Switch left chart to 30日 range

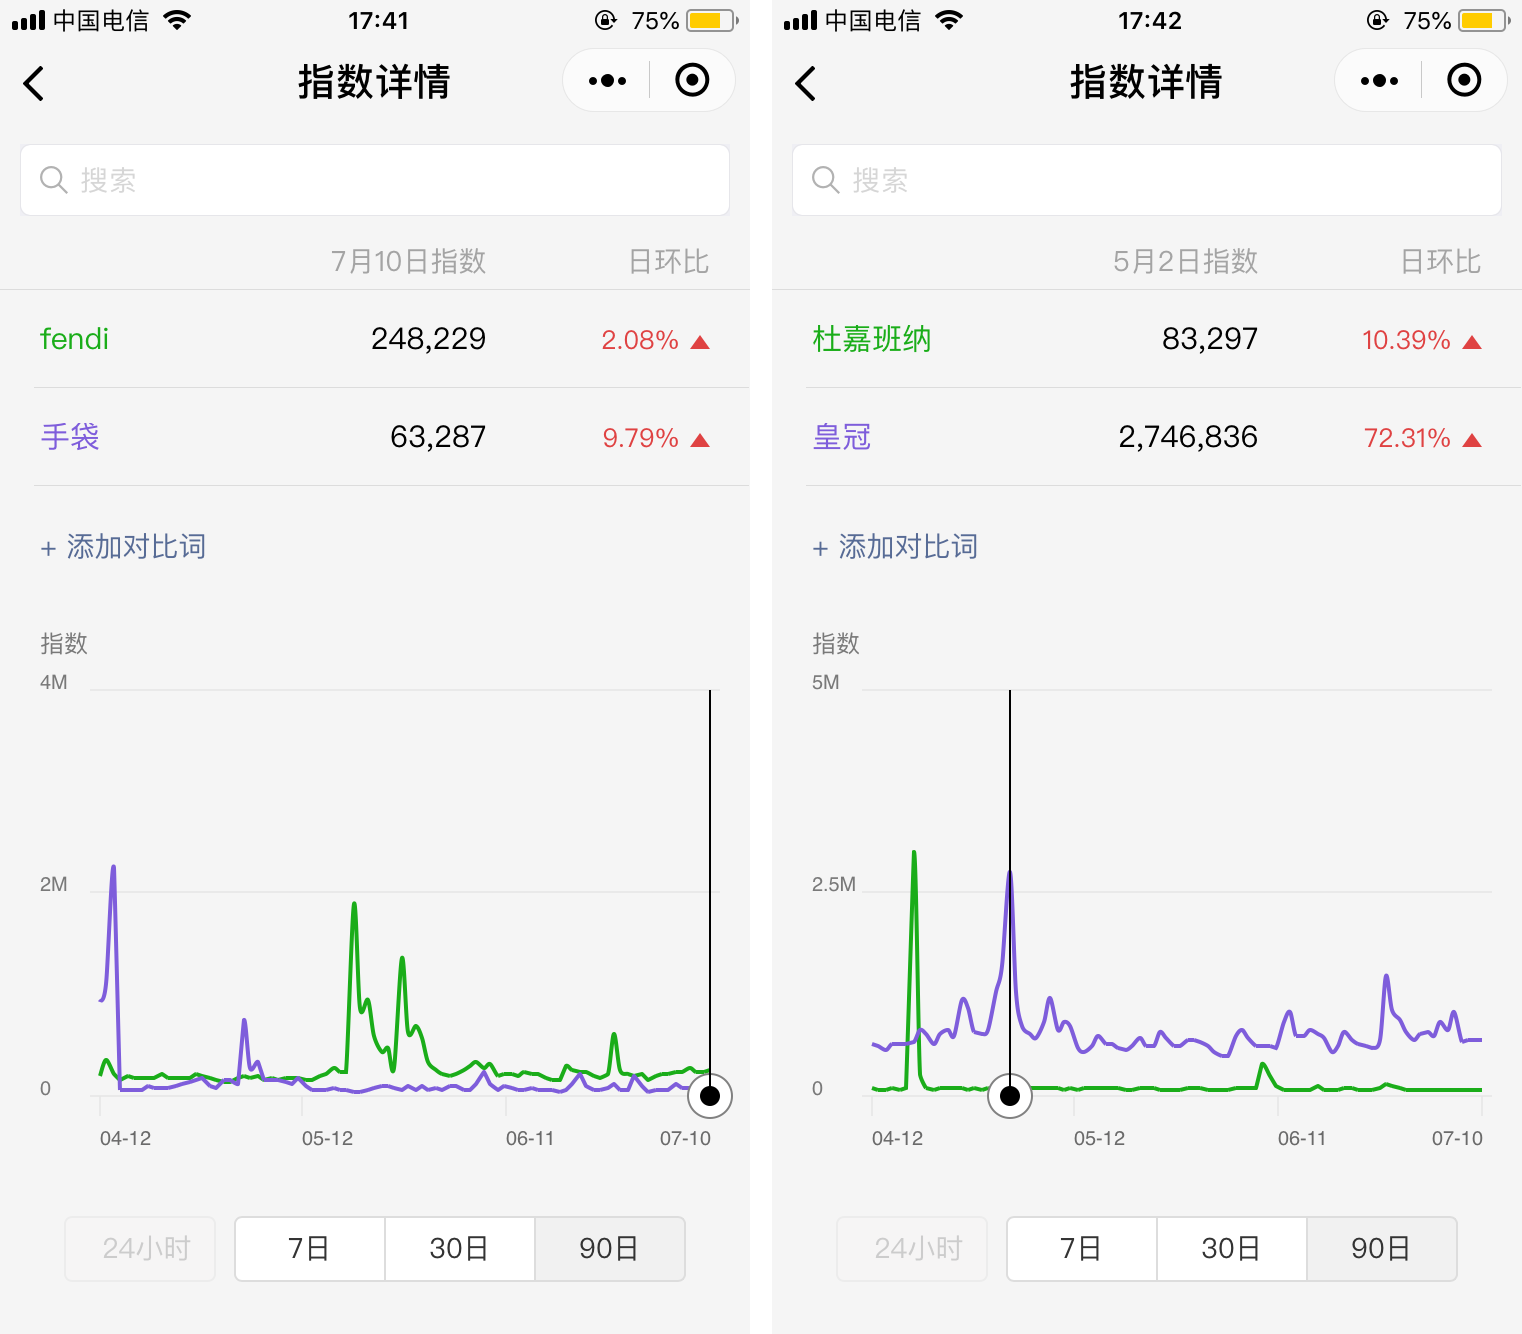460,1249
